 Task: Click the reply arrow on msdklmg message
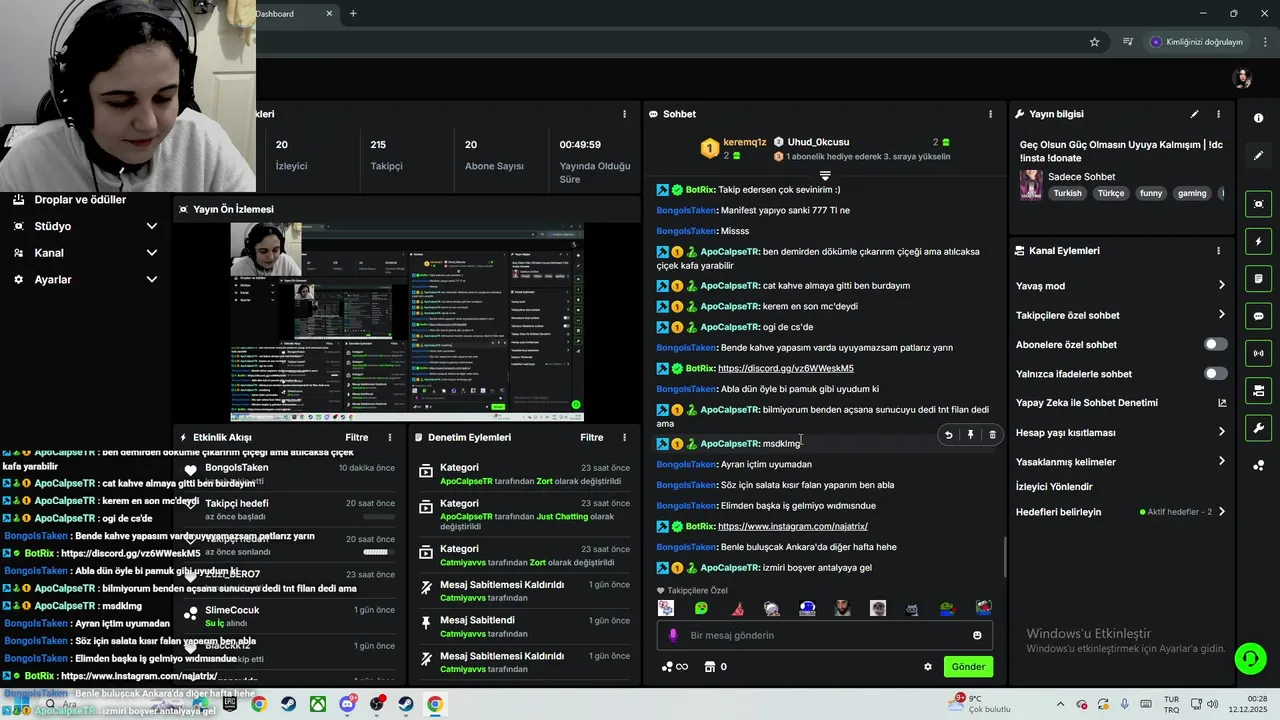(x=948, y=435)
